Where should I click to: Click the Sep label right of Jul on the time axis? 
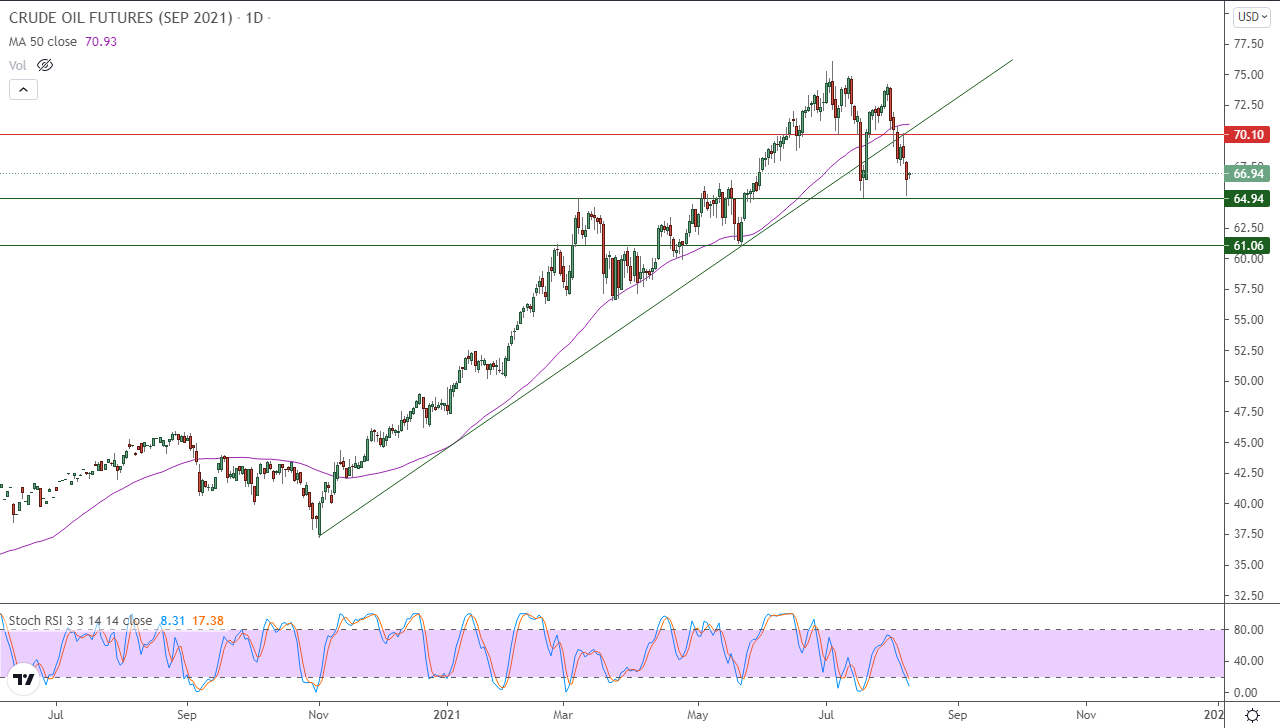coord(958,716)
